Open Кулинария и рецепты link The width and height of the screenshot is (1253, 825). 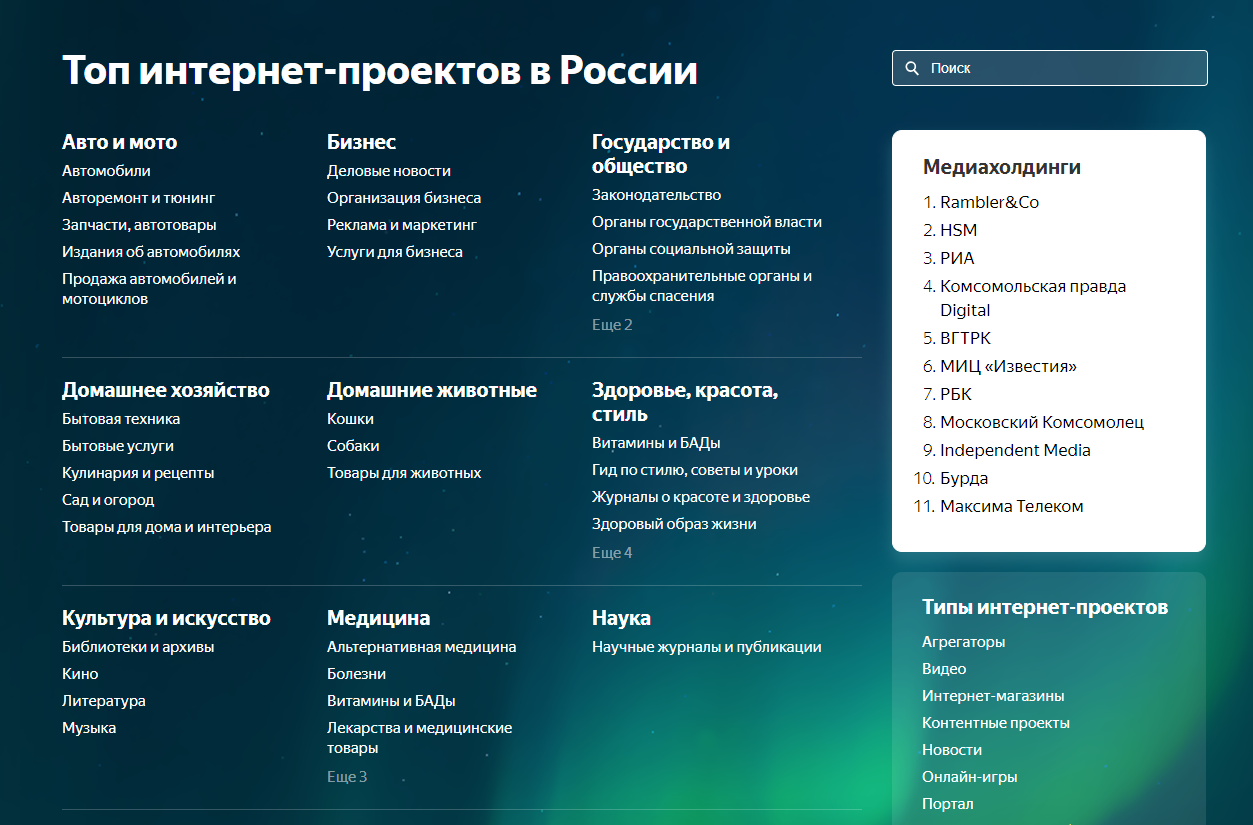point(138,473)
